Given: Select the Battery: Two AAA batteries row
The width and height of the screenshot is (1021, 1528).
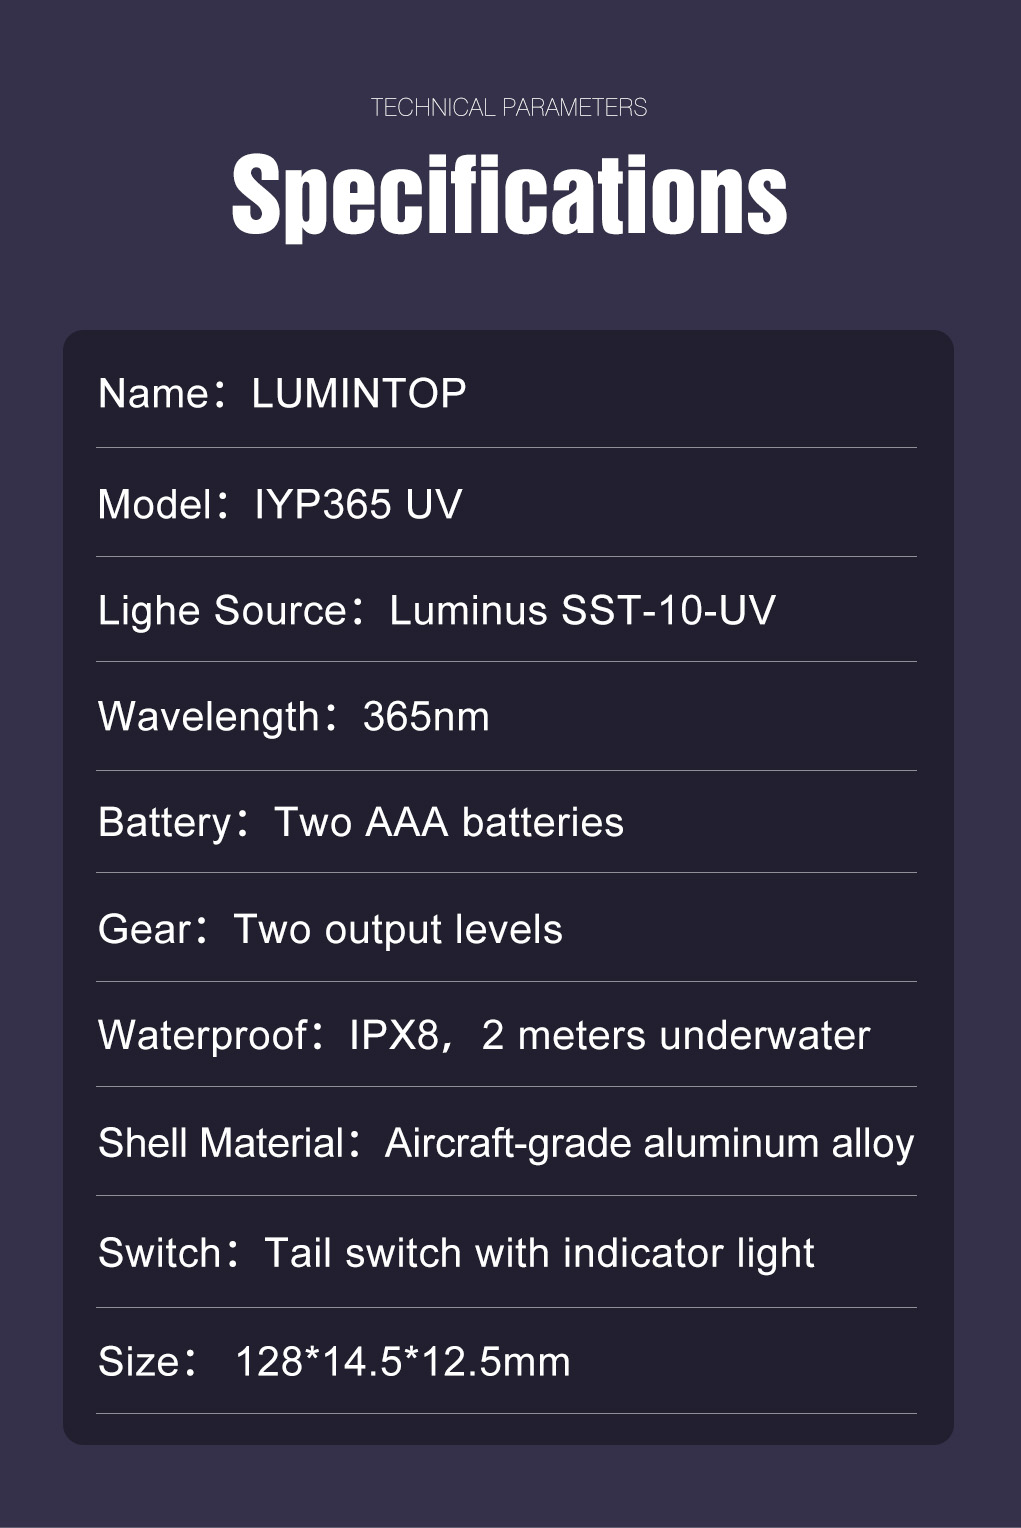Looking at the screenshot, I should click(506, 823).
